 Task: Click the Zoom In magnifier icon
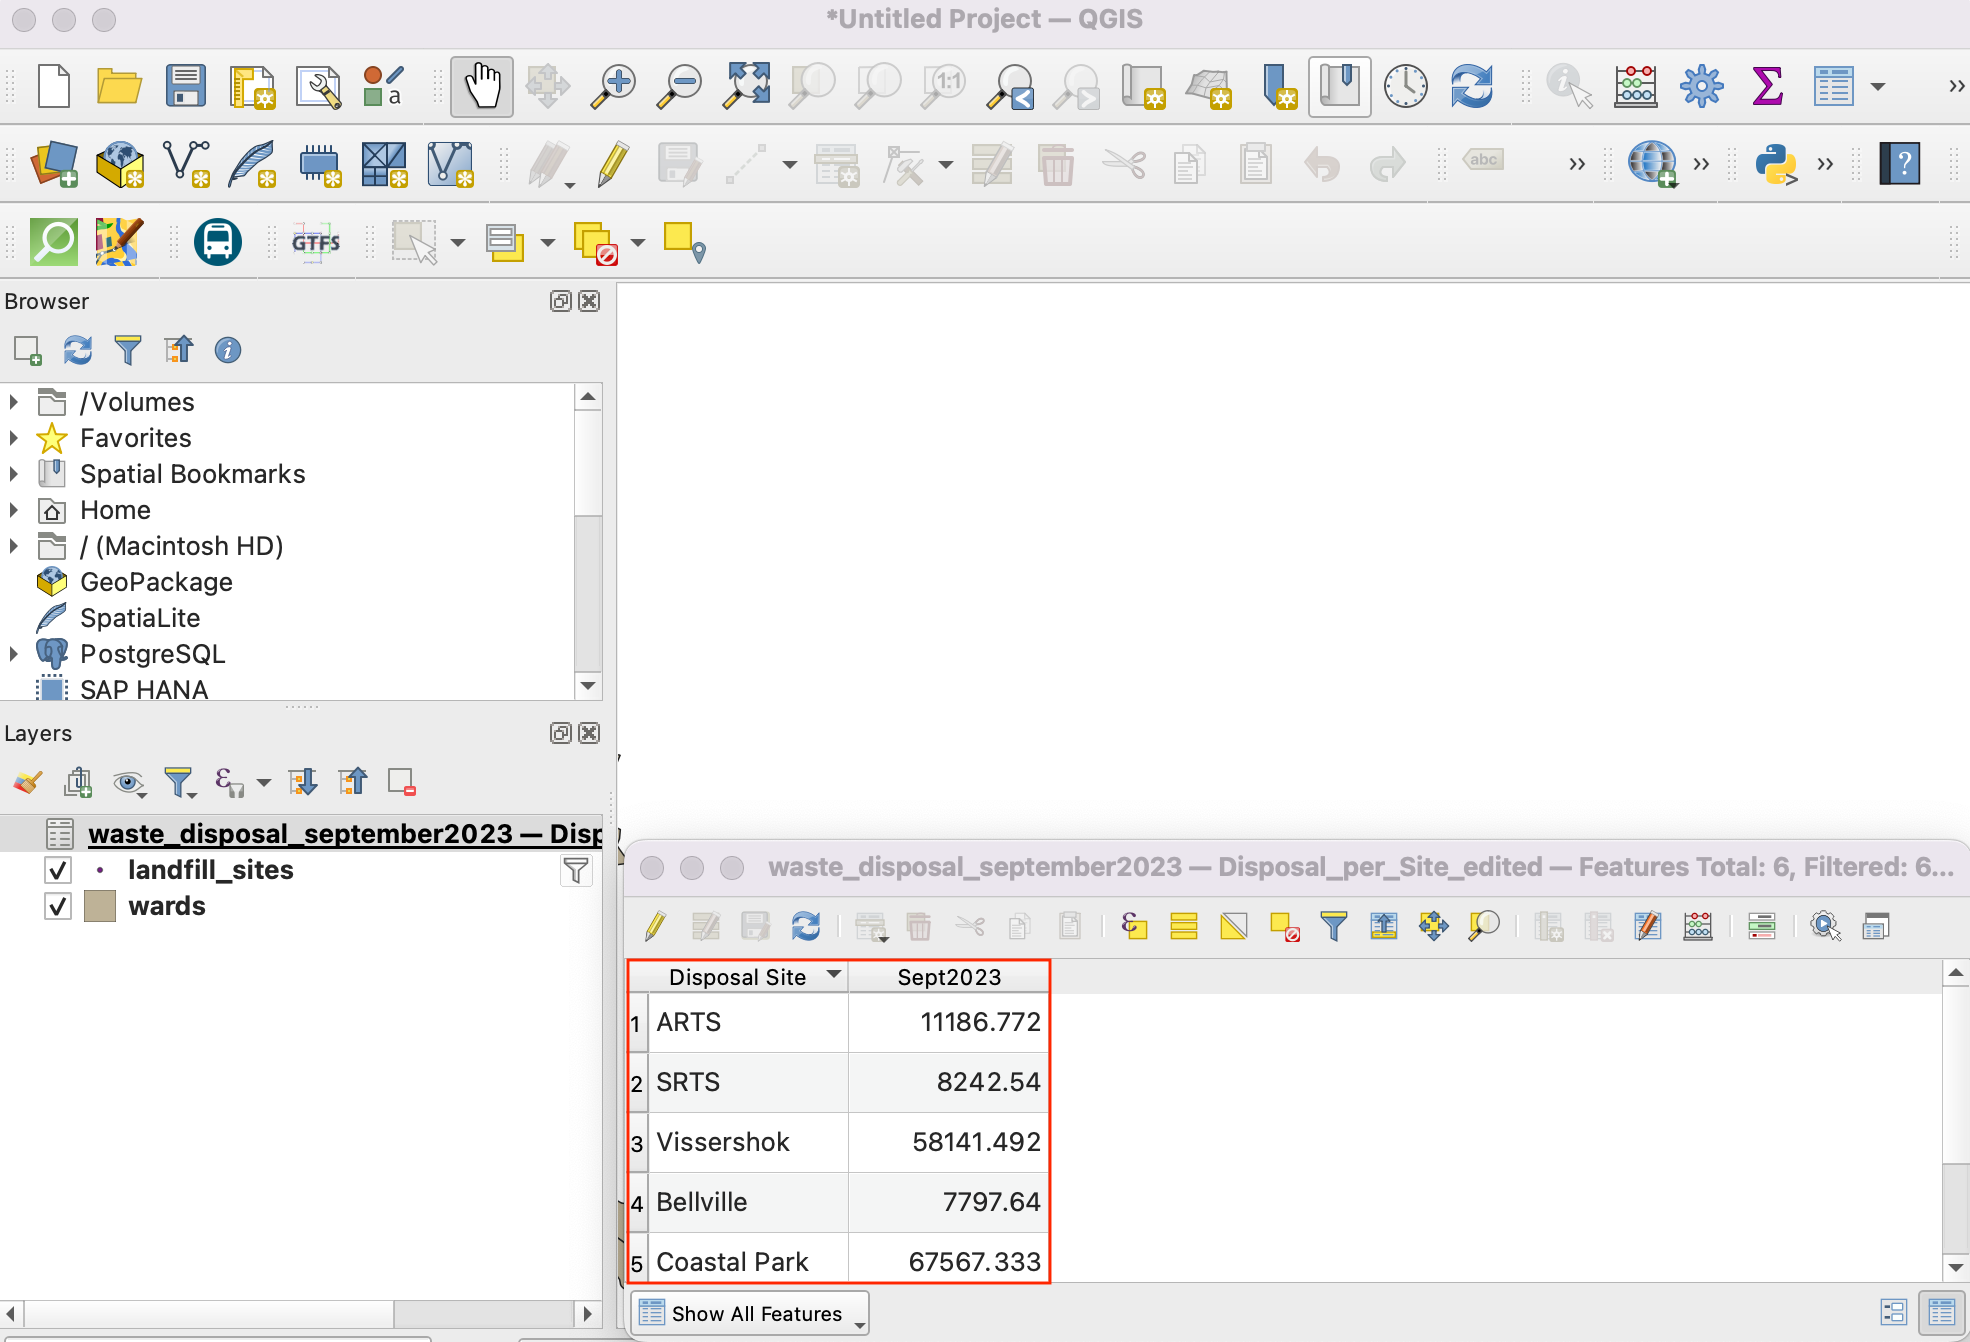click(613, 87)
